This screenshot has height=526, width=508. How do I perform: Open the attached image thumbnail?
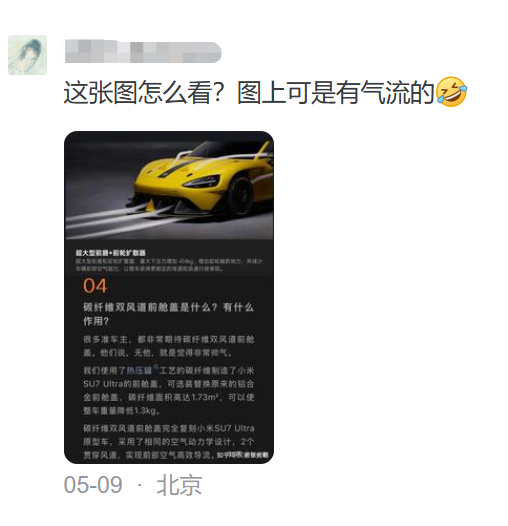click(x=169, y=297)
